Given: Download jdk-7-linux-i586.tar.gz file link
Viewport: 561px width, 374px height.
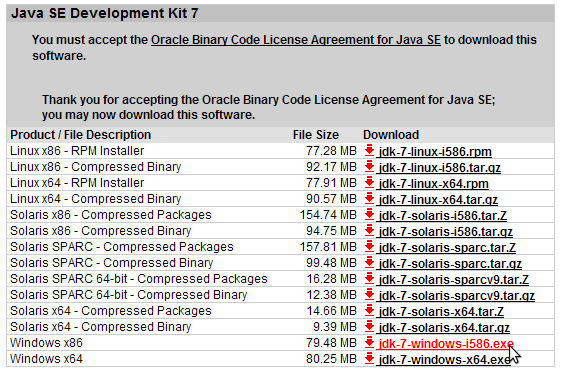Looking at the screenshot, I should pos(440,168).
